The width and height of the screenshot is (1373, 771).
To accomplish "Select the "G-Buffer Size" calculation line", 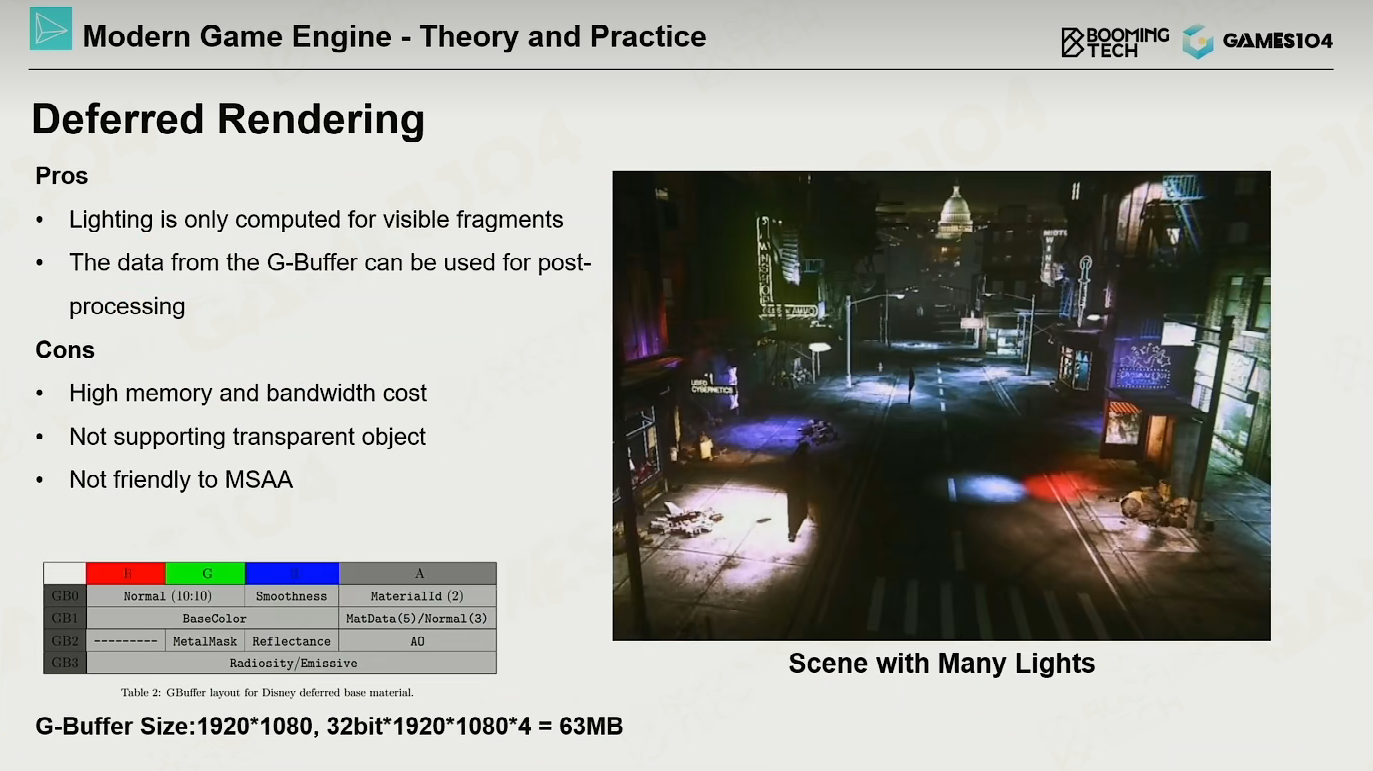I will (x=329, y=726).
